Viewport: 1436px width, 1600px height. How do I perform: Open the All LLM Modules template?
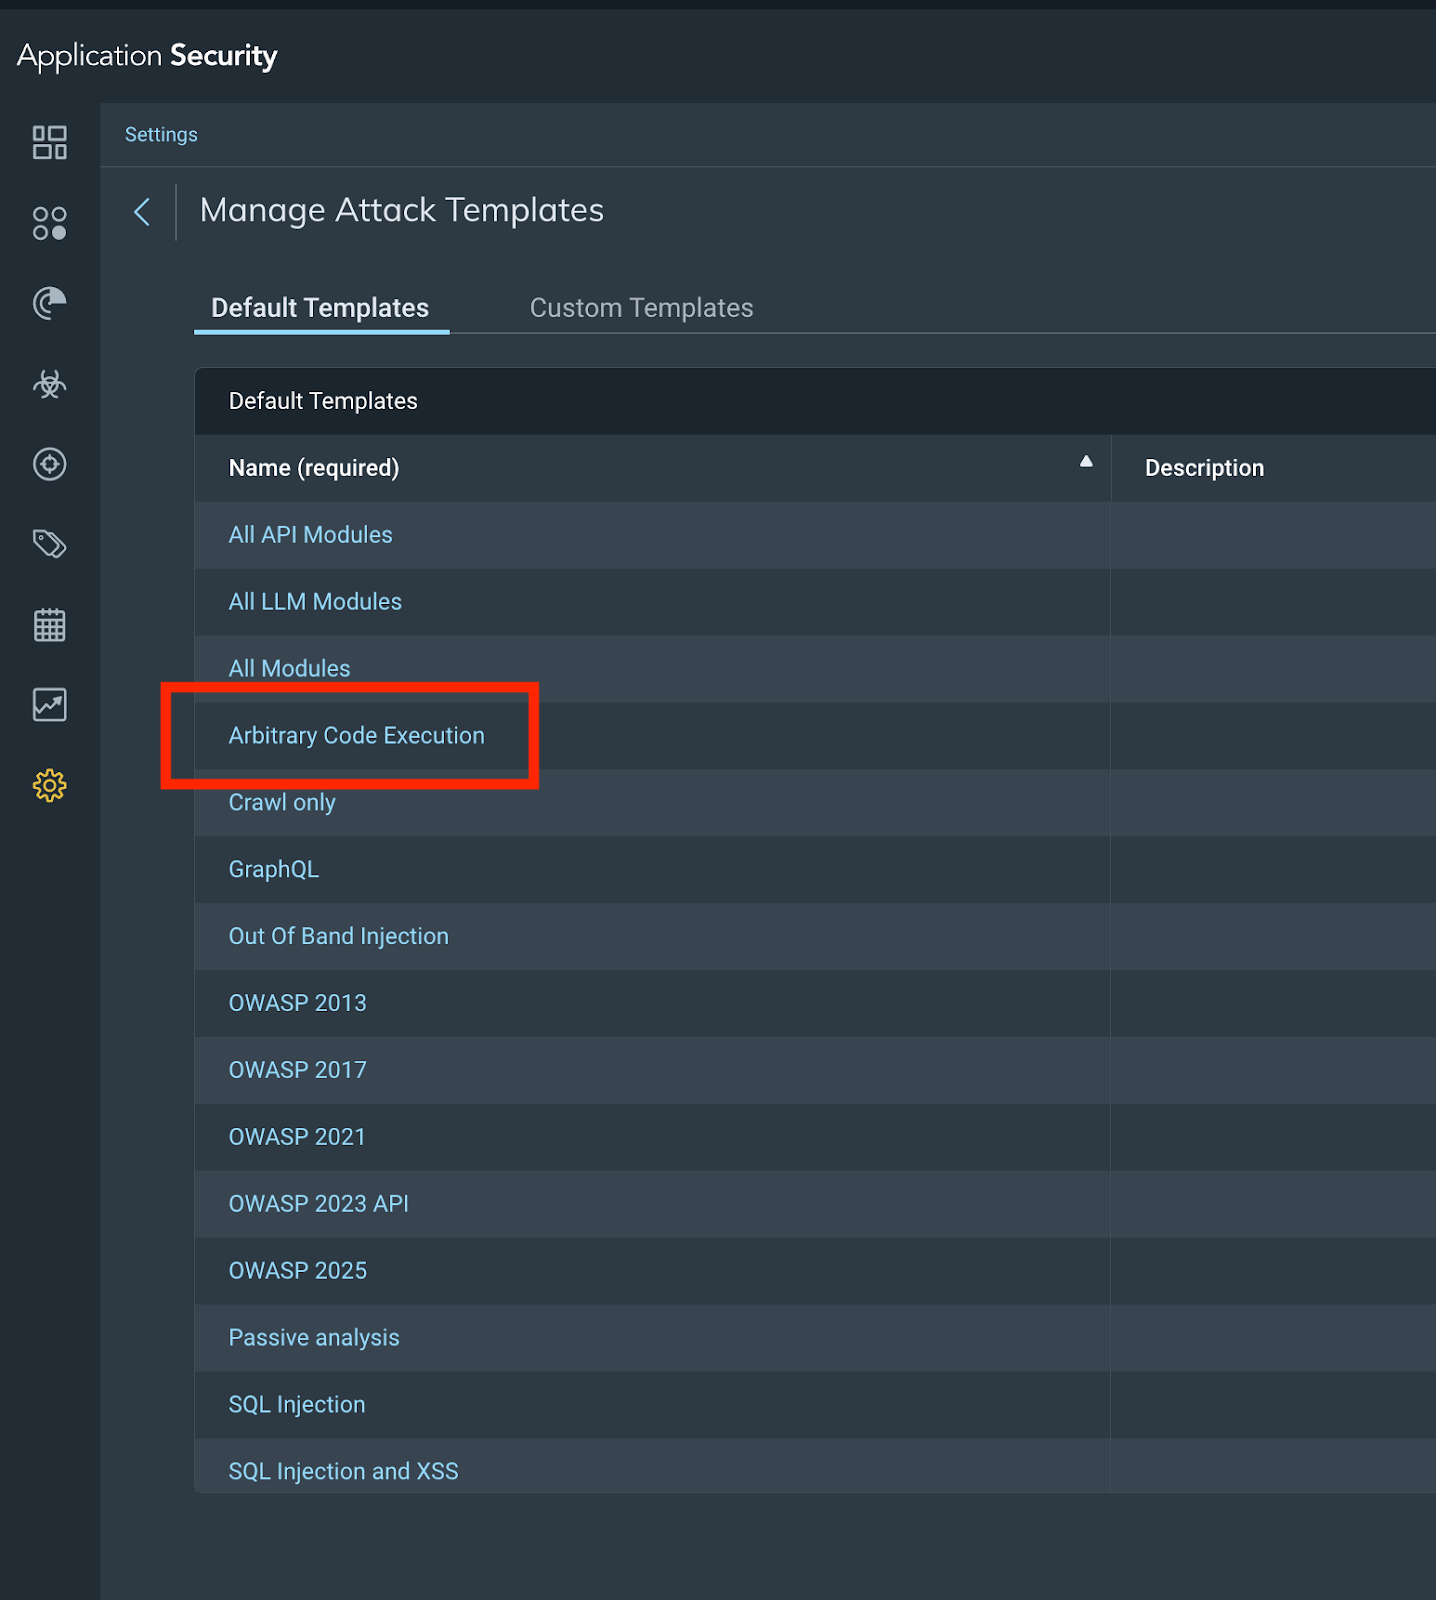pyautogui.click(x=315, y=602)
